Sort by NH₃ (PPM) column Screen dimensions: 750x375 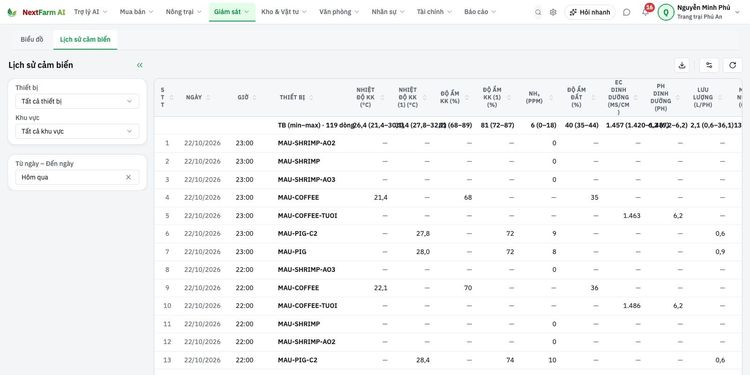(551, 98)
